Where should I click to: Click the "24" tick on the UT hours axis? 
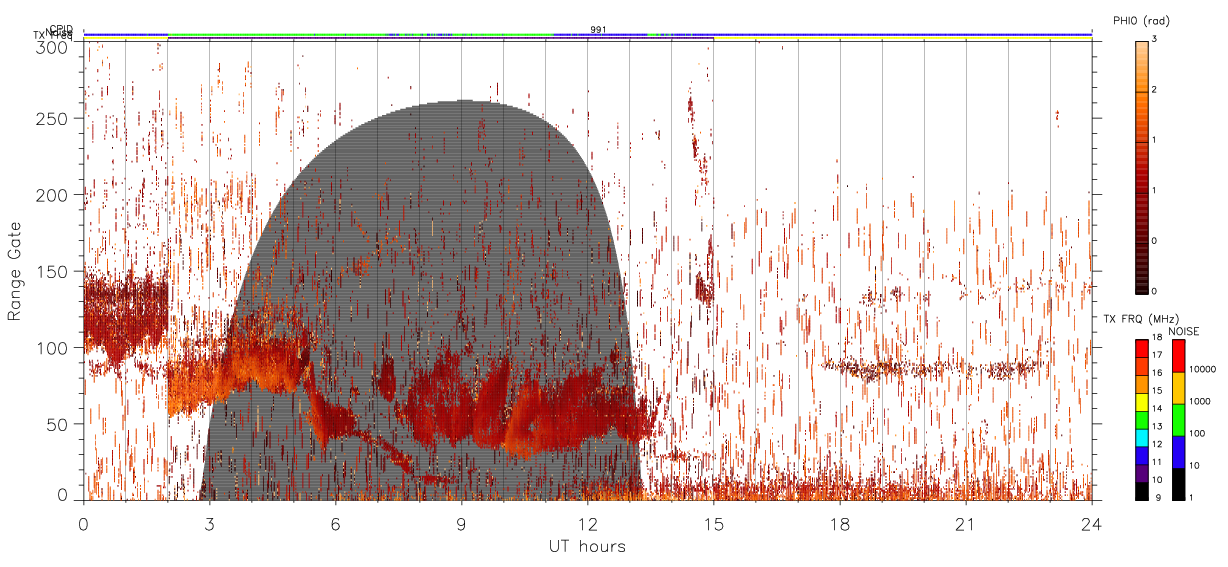pyautogui.click(x=1092, y=524)
